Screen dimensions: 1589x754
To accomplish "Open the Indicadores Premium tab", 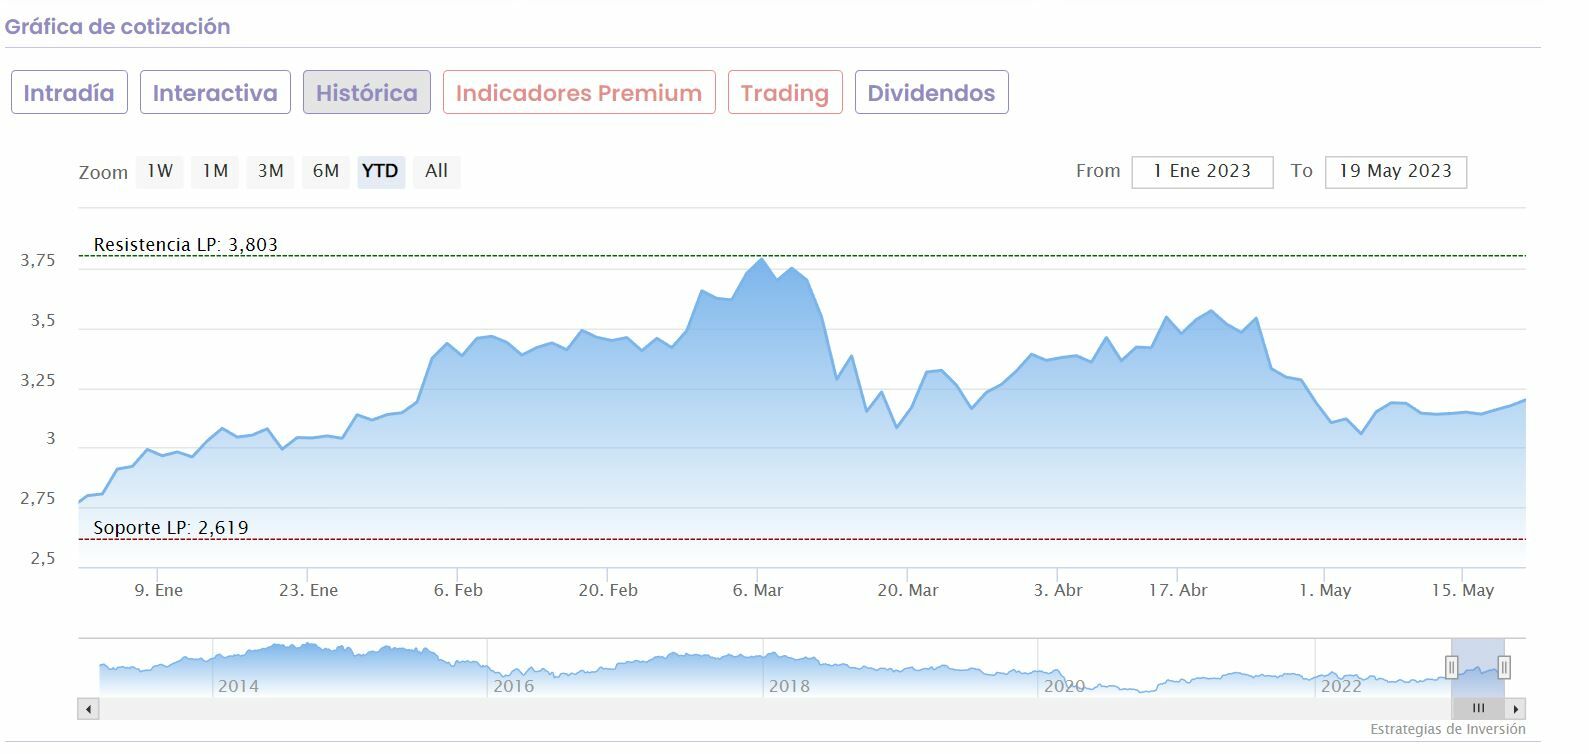I will [x=579, y=93].
